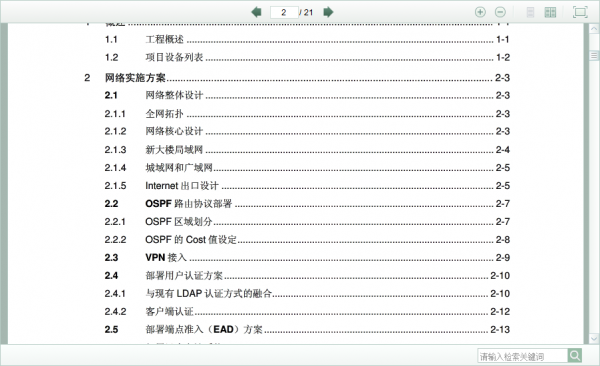
Task: Switch to single page view icon
Action: click(x=530, y=12)
